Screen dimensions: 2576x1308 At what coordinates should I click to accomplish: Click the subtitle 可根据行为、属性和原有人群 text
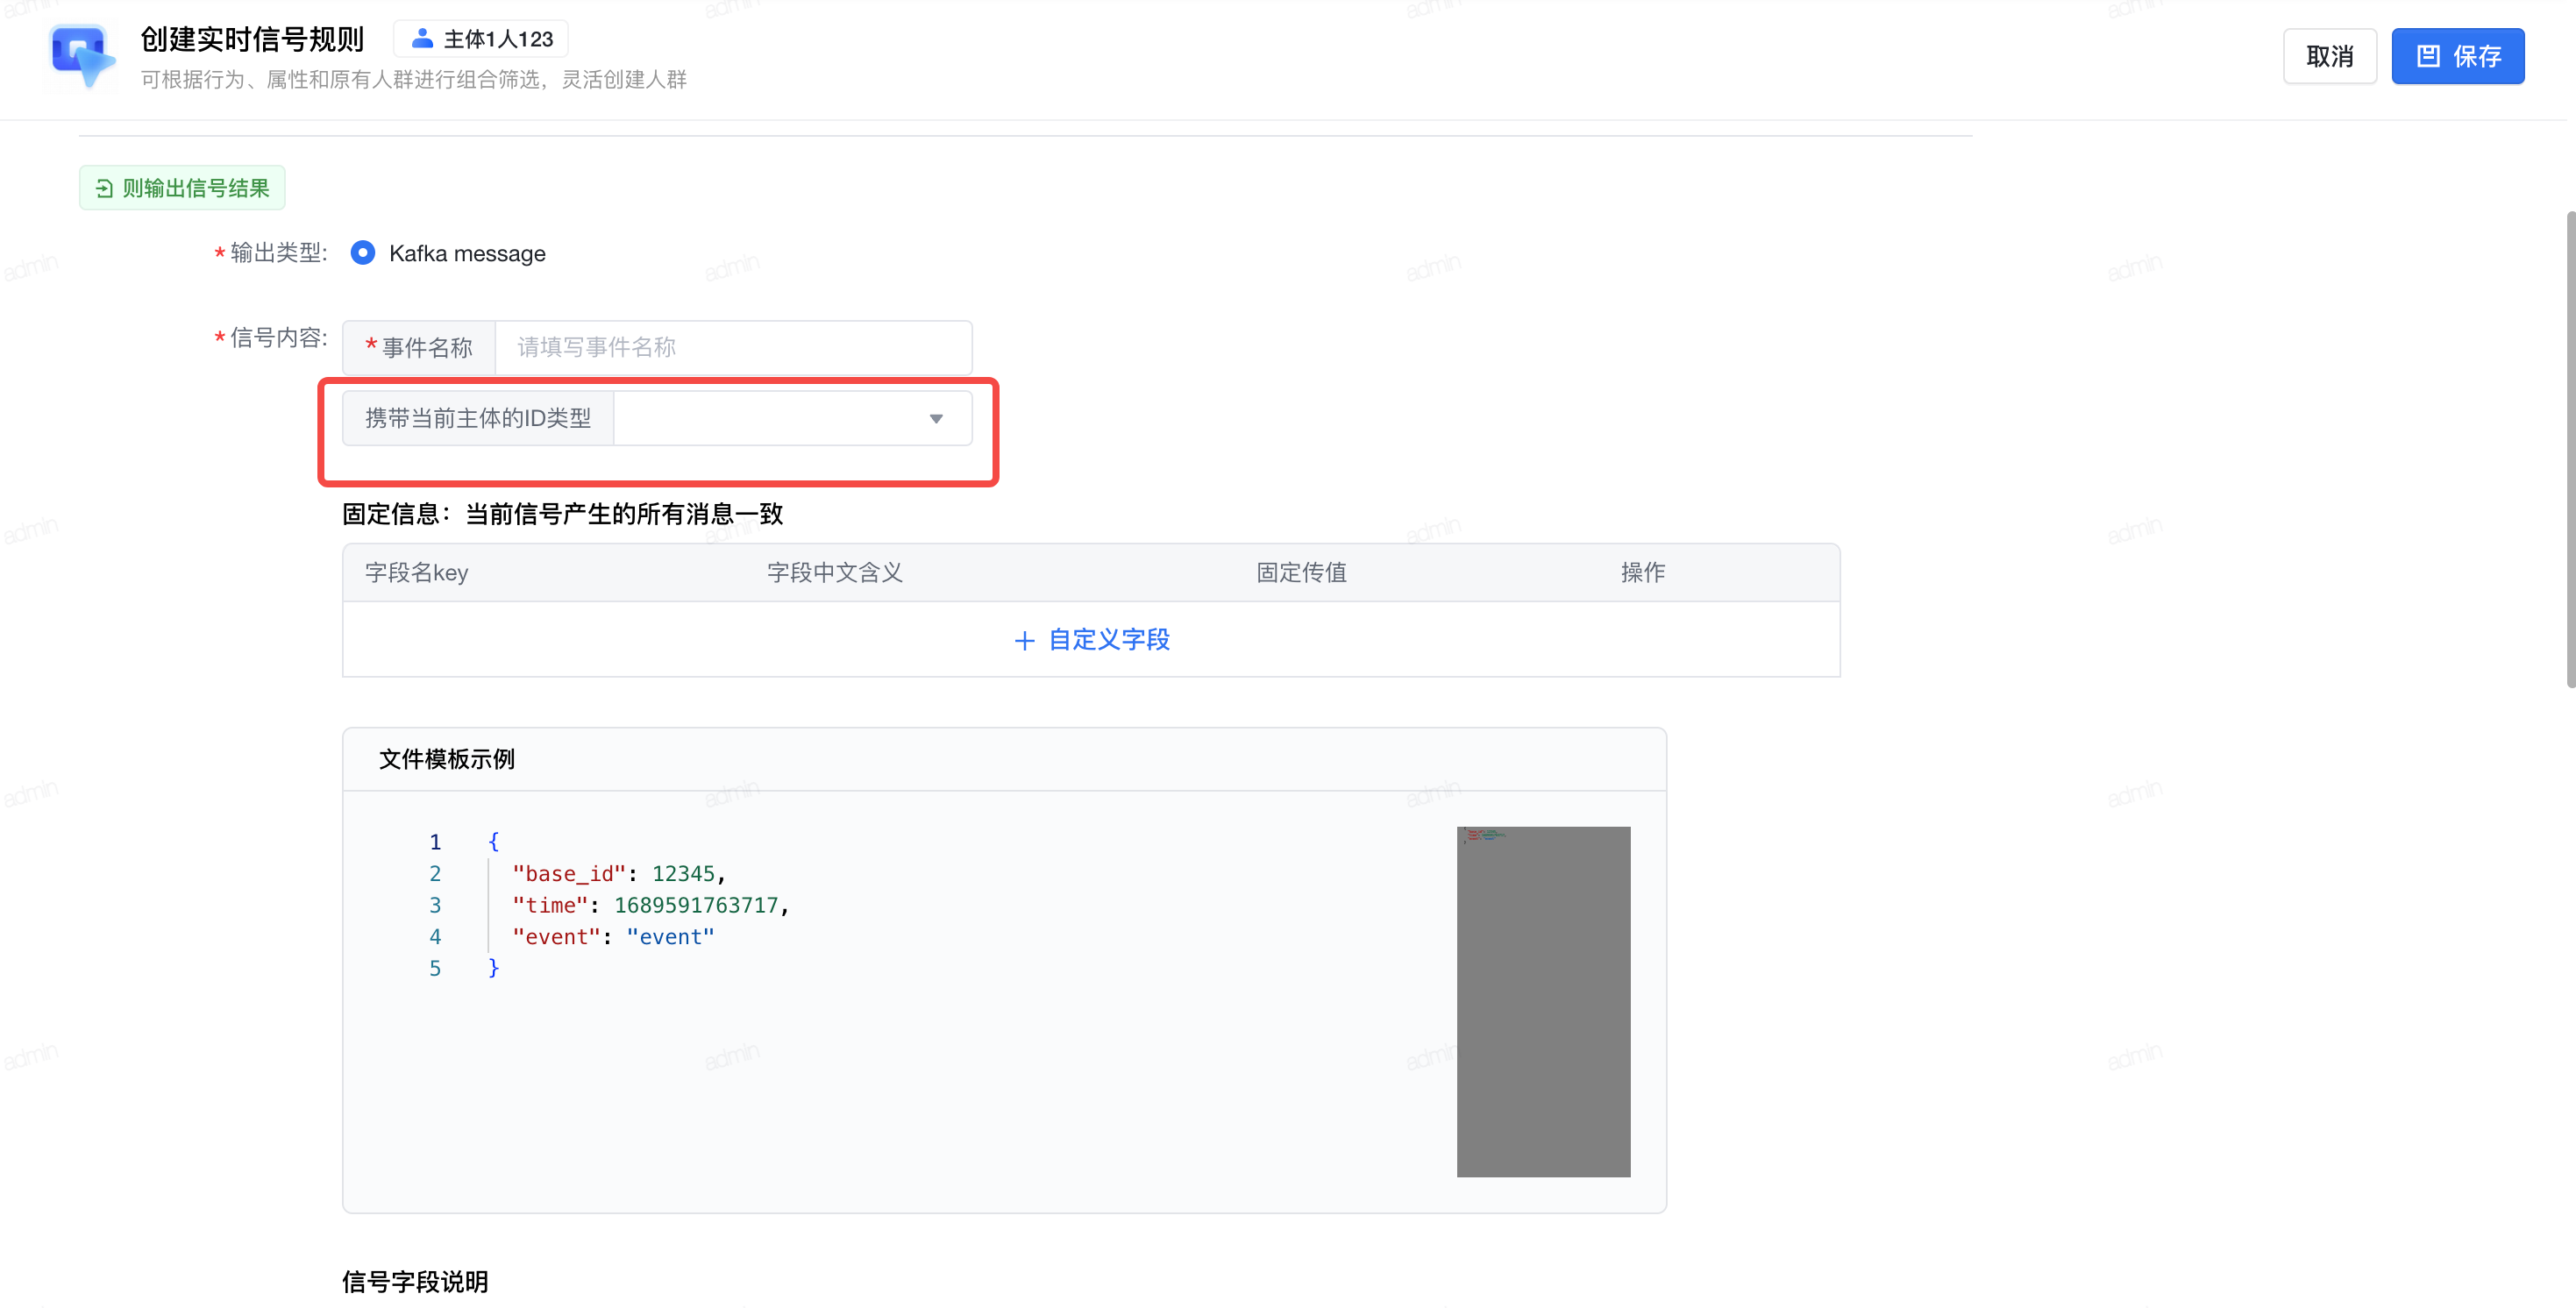coord(413,79)
